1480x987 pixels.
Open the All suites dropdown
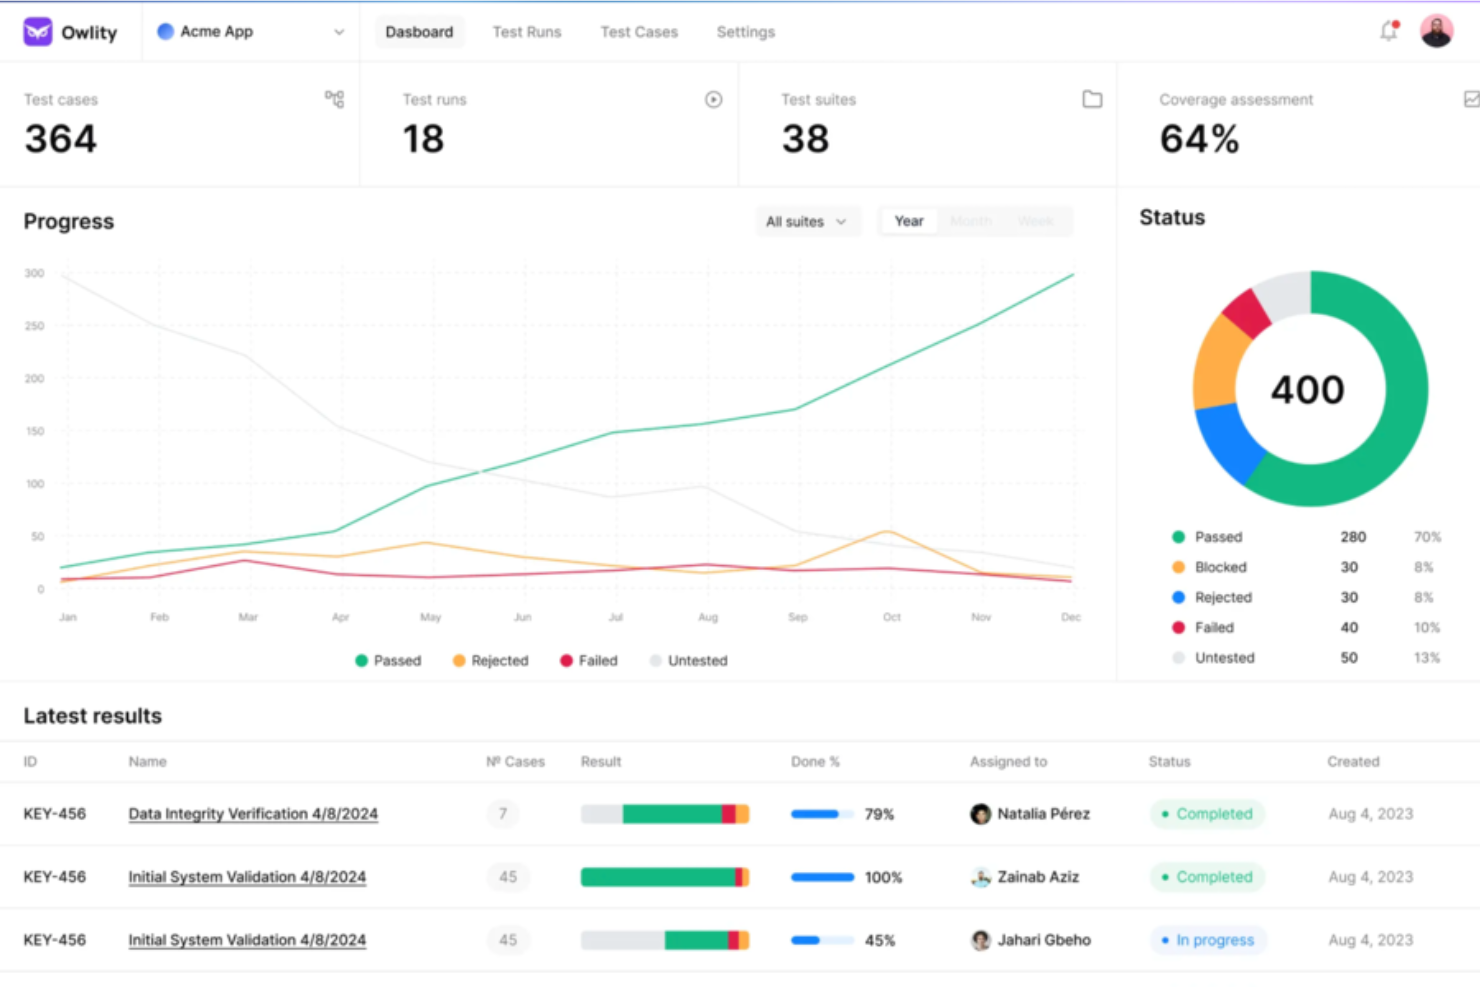[x=807, y=221]
